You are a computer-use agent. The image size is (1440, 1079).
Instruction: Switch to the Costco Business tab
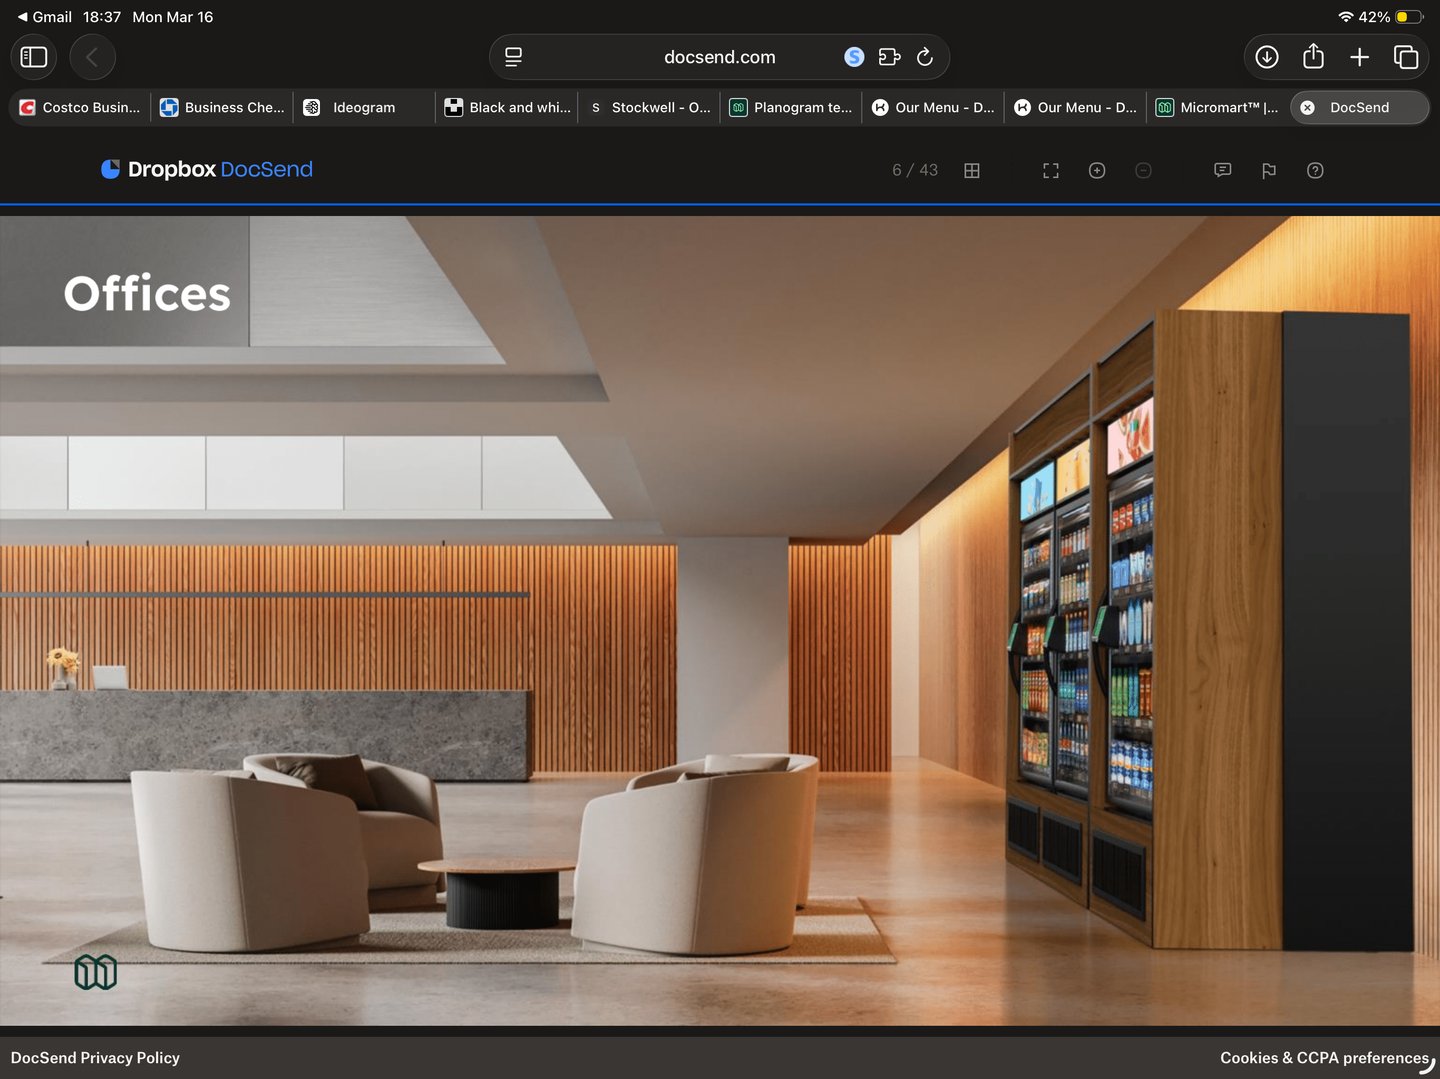tap(80, 107)
